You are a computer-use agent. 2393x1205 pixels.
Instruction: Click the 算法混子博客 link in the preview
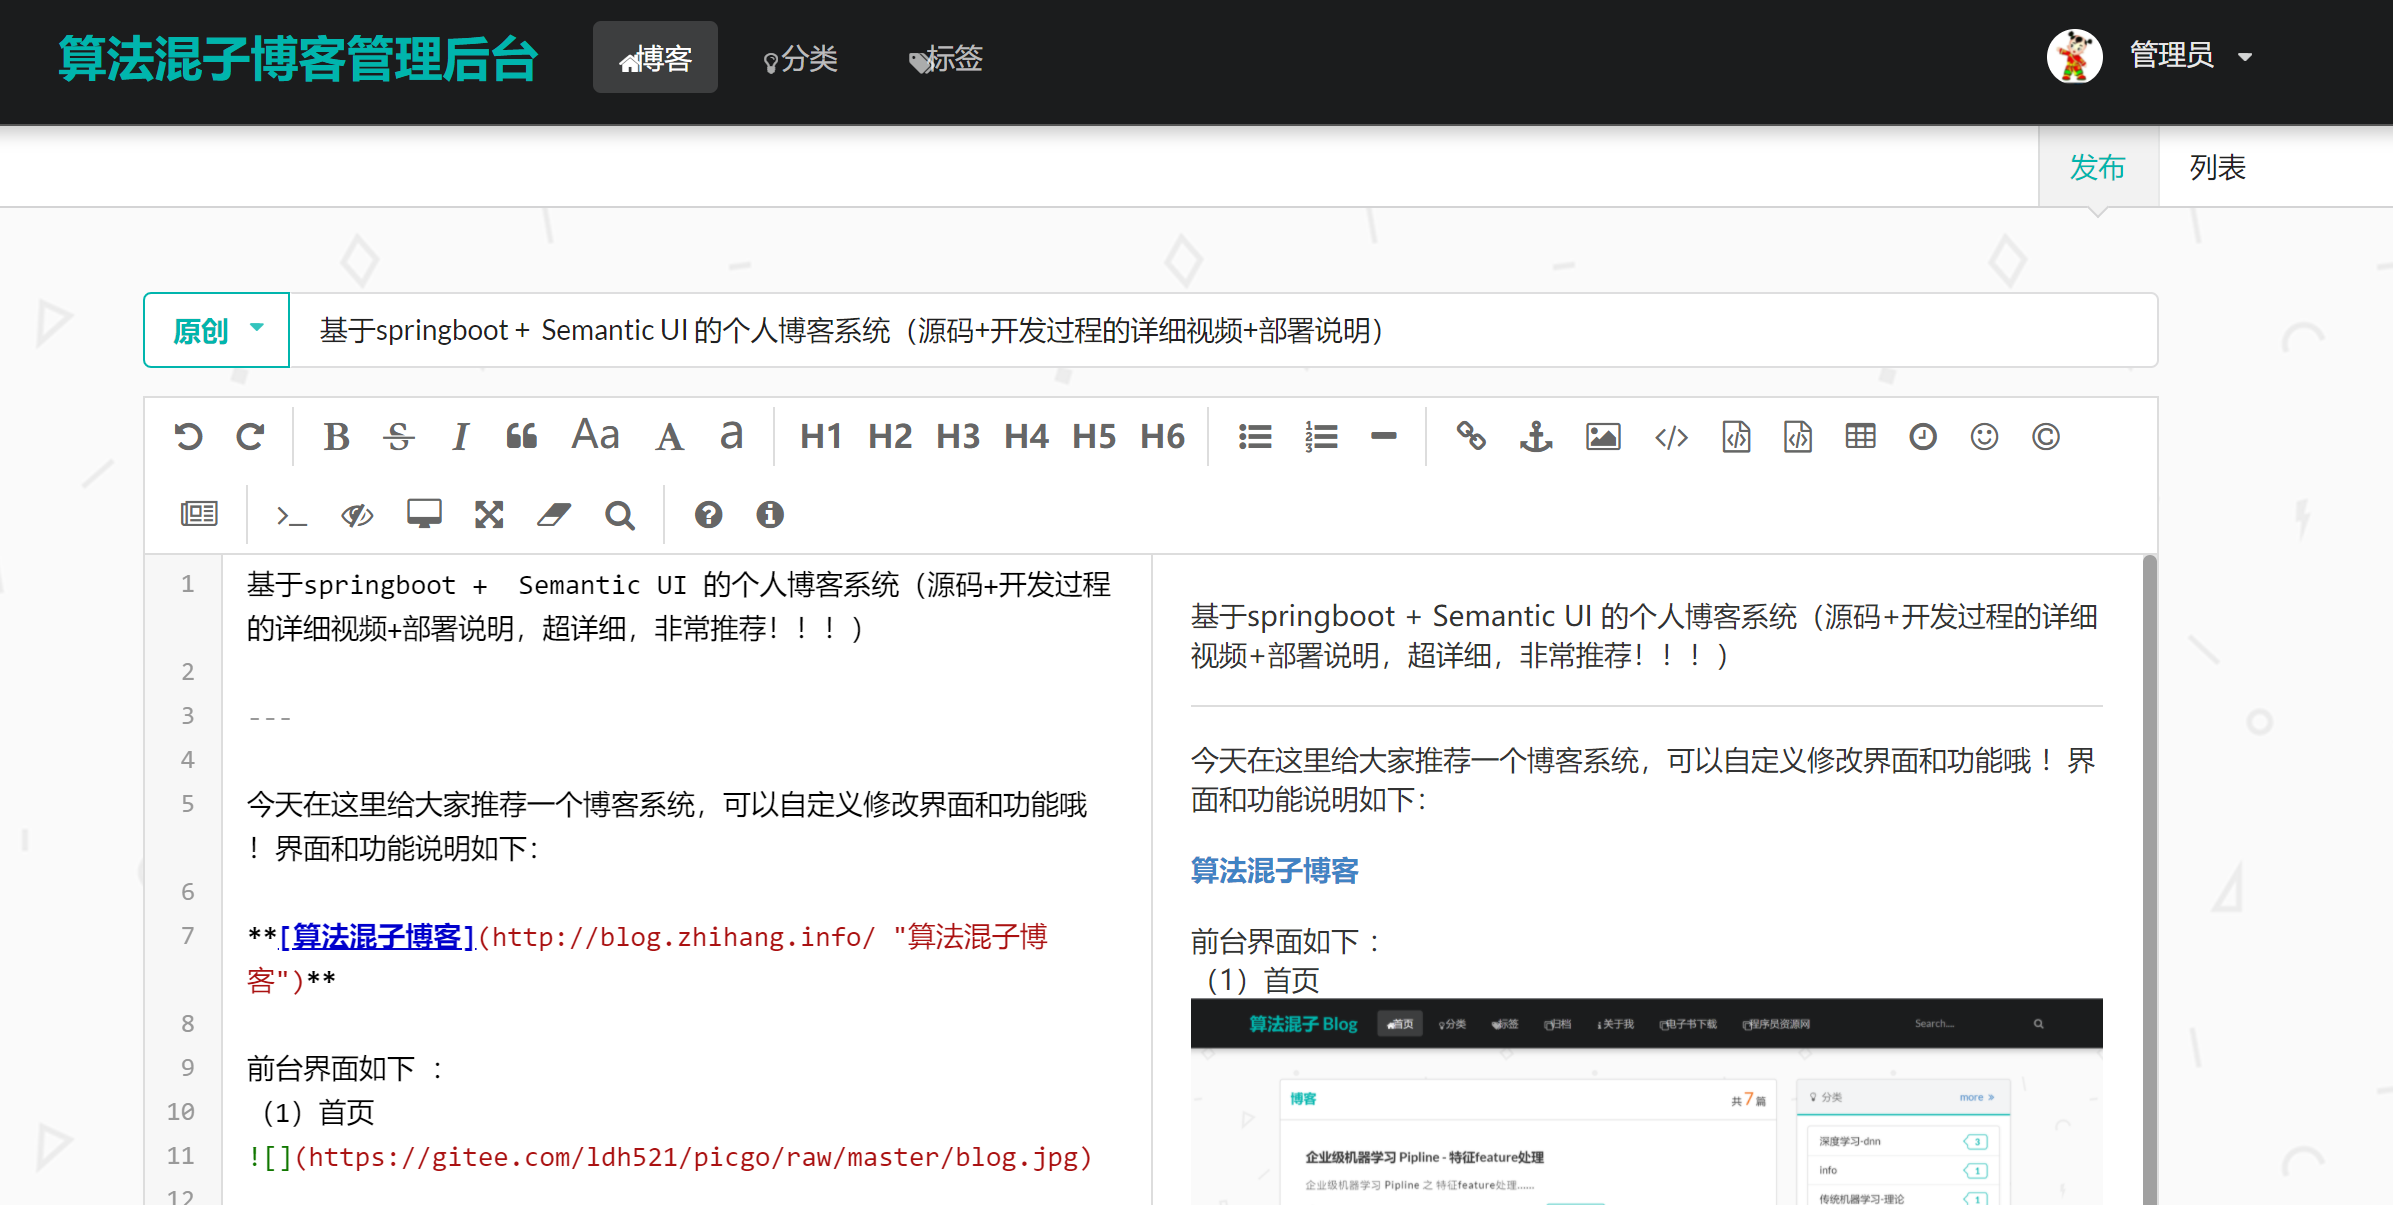pos(1274,871)
